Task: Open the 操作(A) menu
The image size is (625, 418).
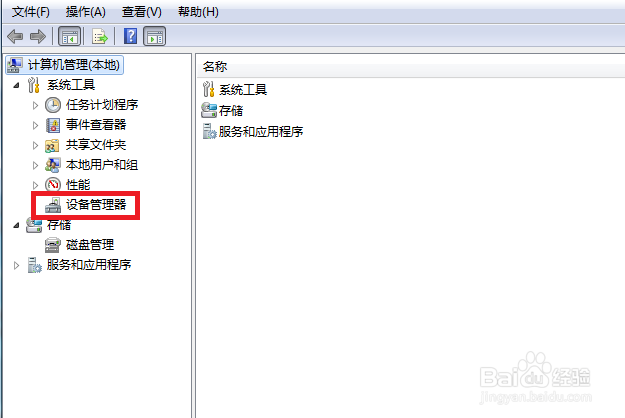Action: click(x=85, y=12)
